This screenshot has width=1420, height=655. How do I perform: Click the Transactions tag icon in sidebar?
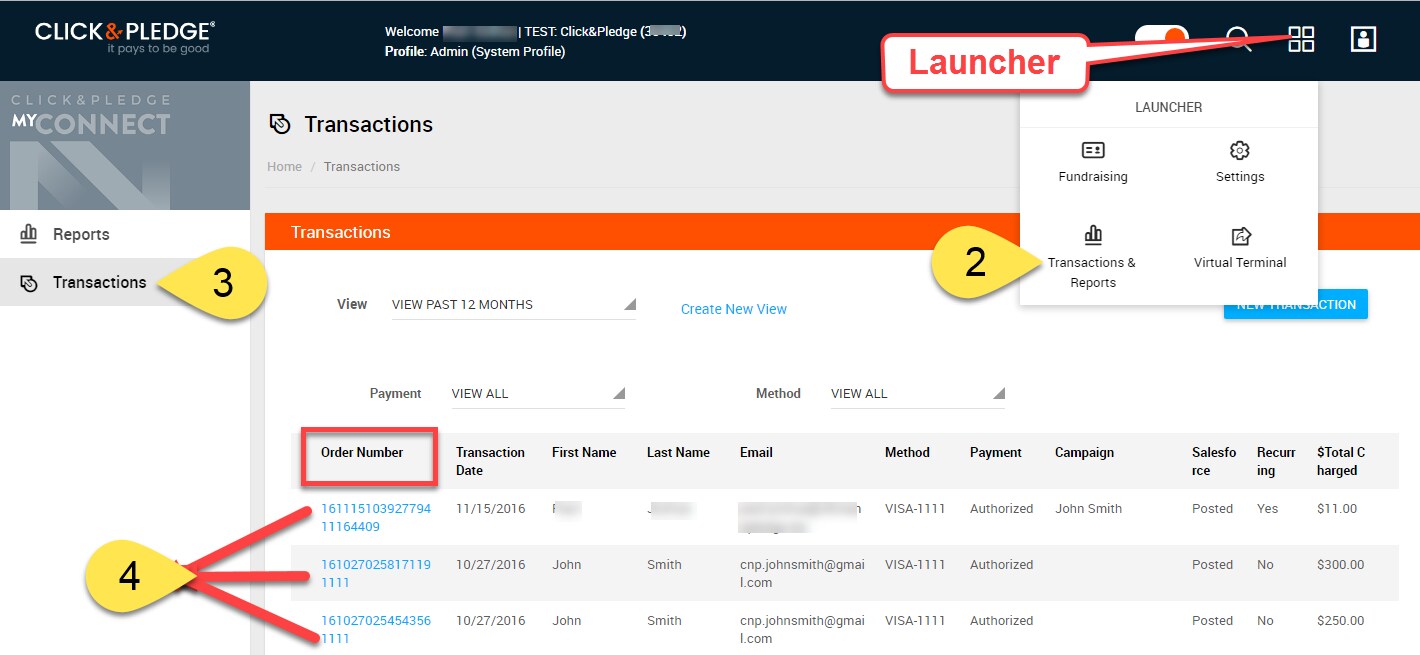click(29, 283)
